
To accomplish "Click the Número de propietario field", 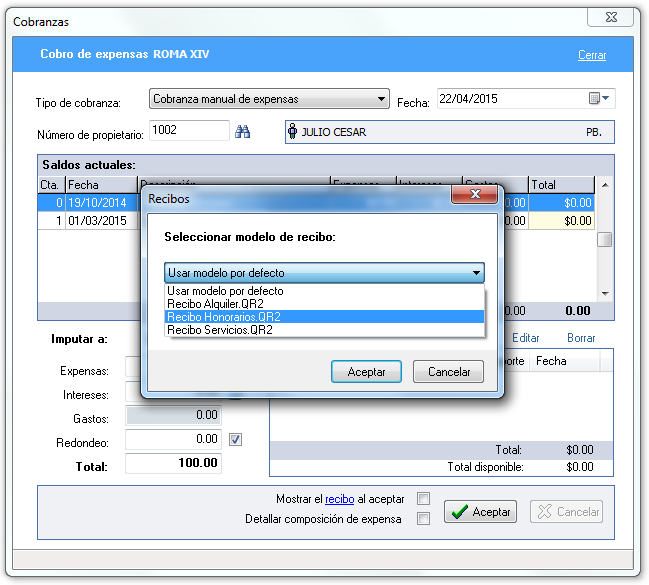I will pos(190,131).
